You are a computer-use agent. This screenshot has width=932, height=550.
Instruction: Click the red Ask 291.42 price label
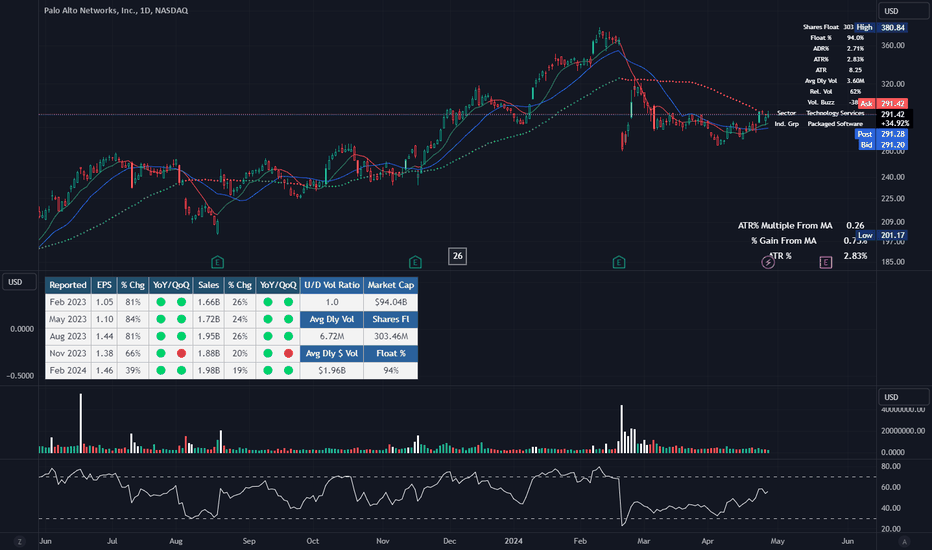(883, 103)
